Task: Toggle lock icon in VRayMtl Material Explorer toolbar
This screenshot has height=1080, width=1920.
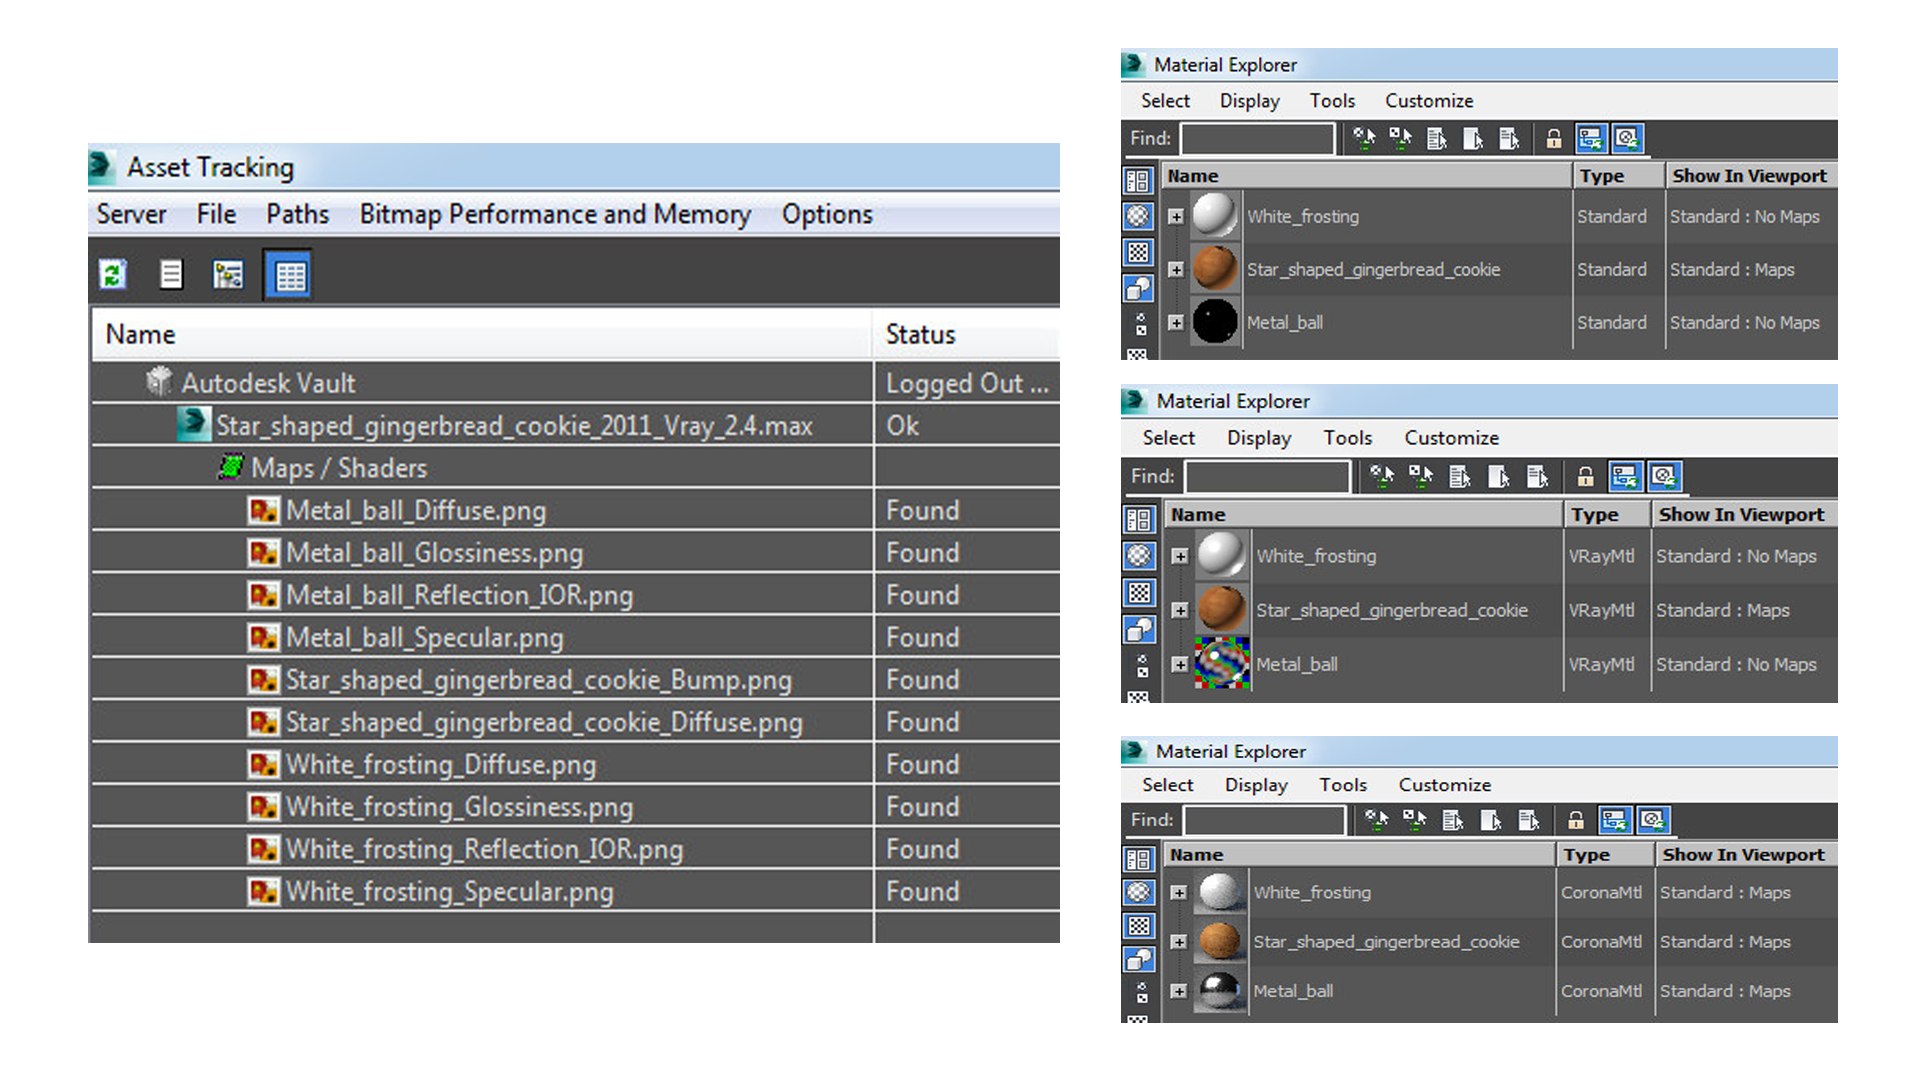Action: click(1585, 477)
